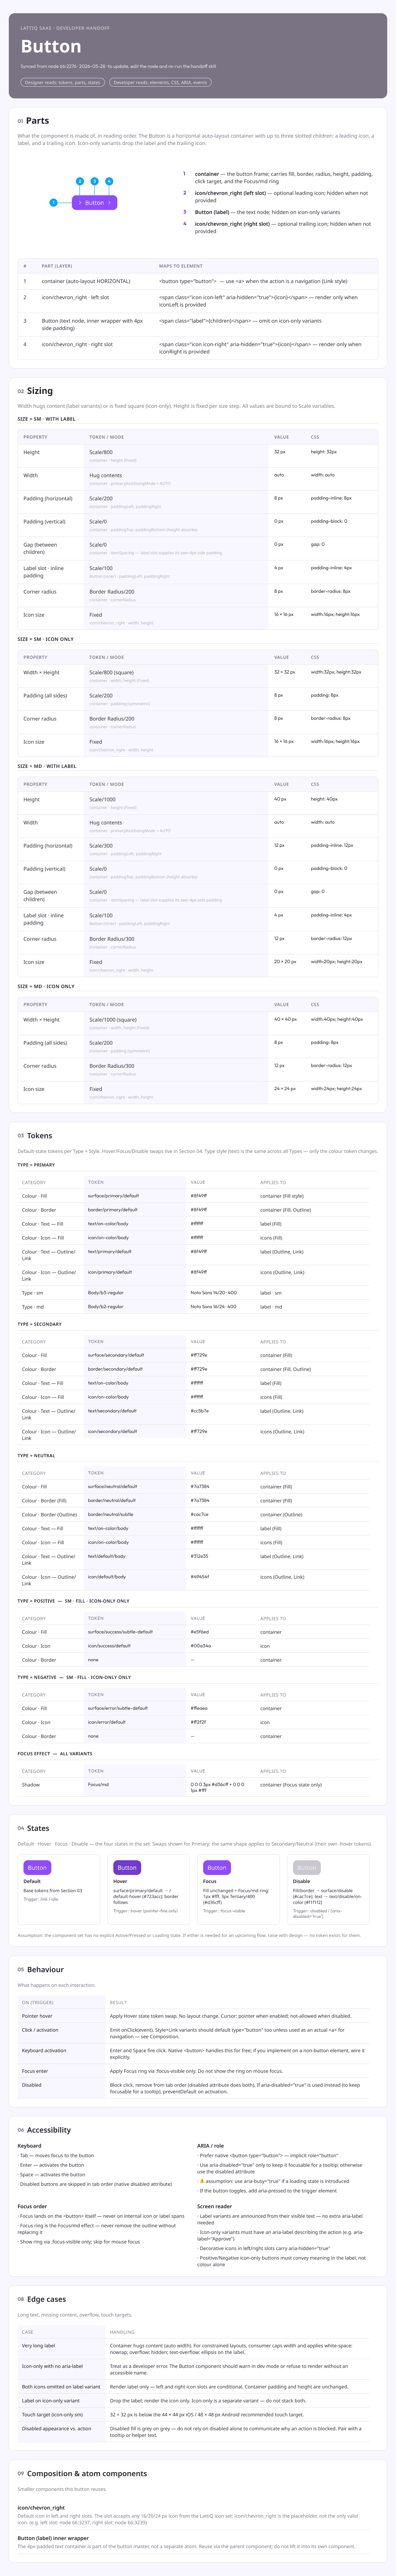Screen dimensions: 396x2576
Task: Select the 'Noto Sans 14/20 · 400' value
Action: point(214,1293)
